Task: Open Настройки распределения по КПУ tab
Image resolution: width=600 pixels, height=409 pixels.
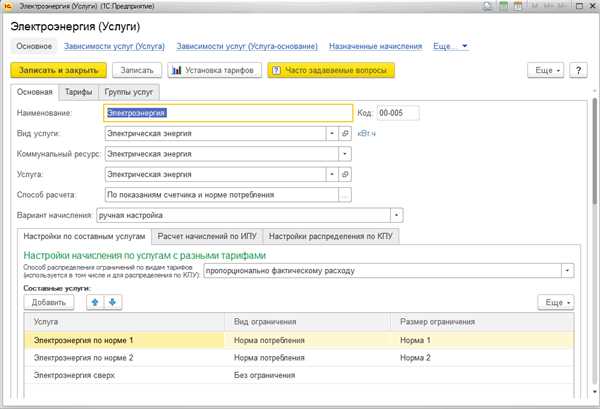Action: (x=331, y=236)
